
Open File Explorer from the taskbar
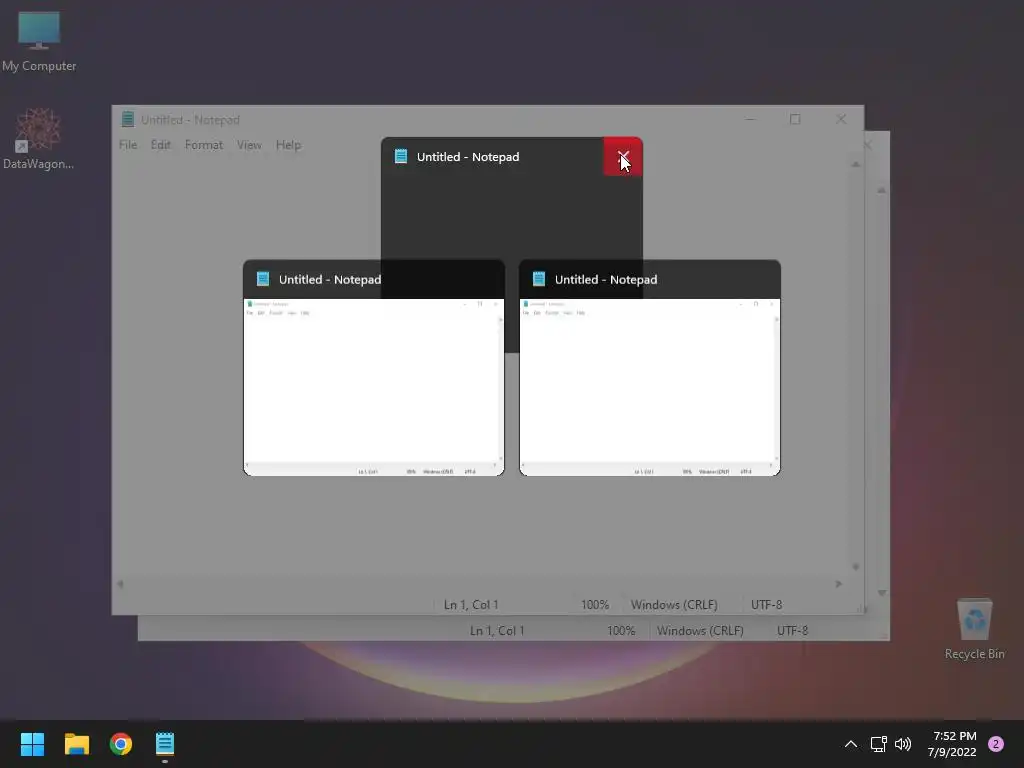coord(76,744)
